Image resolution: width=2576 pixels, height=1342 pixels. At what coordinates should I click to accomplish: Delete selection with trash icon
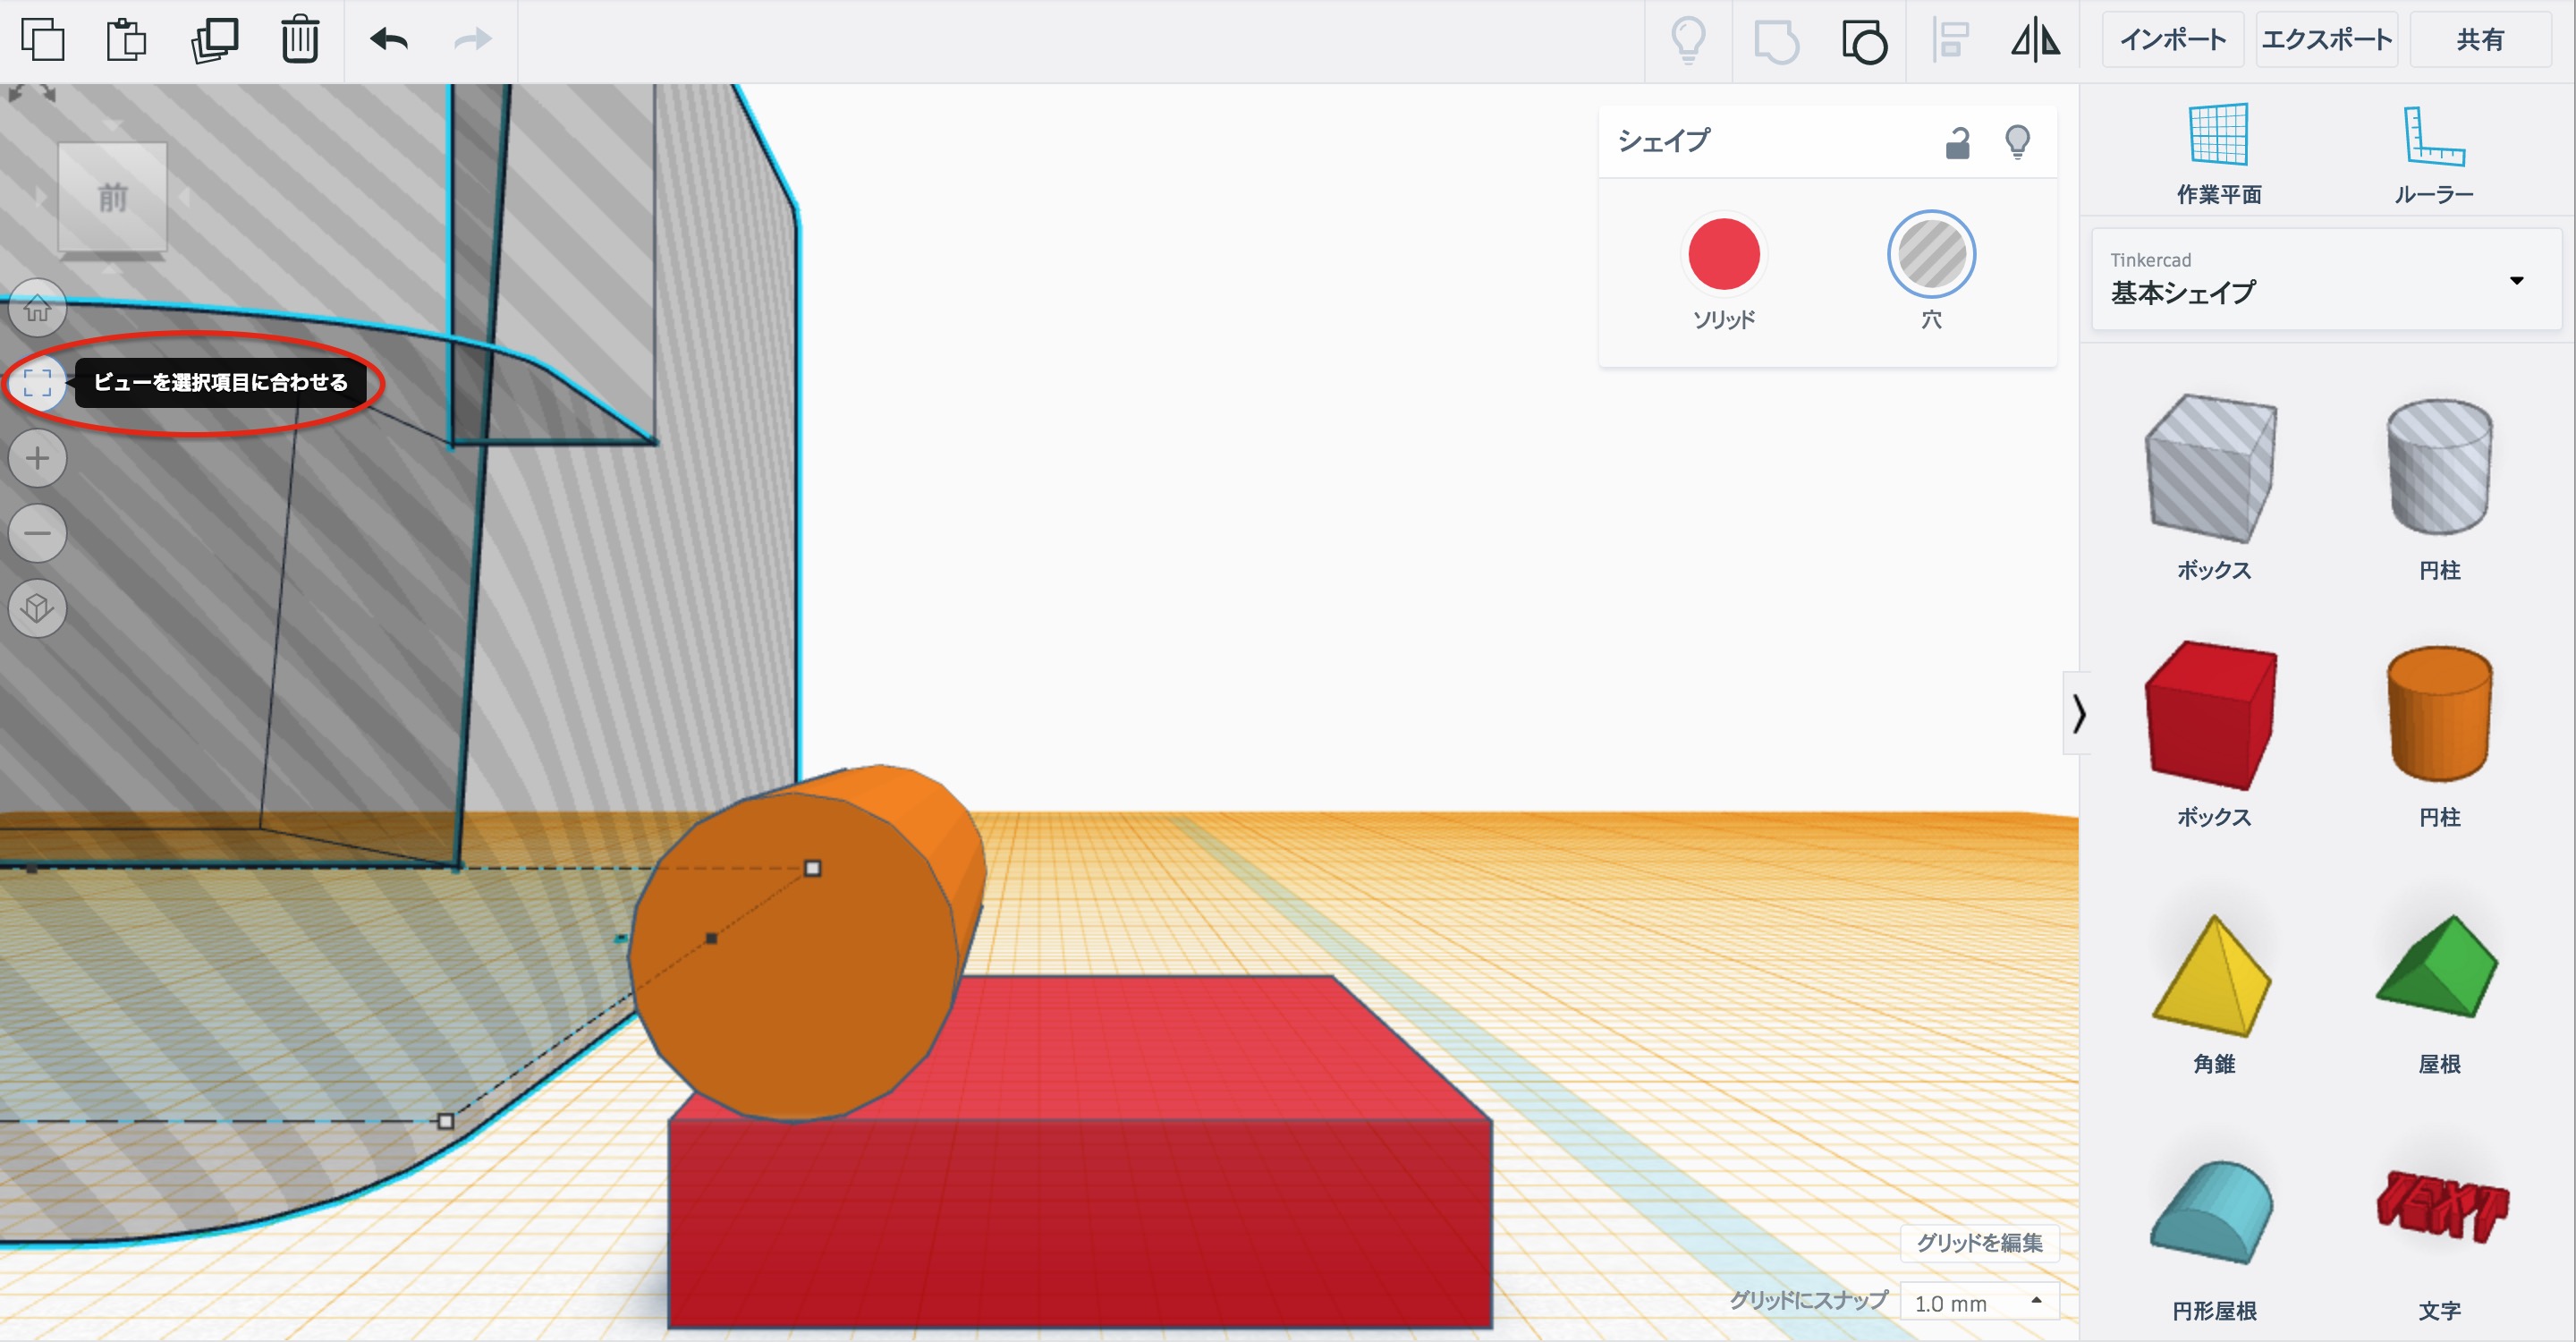(x=299, y=40)
